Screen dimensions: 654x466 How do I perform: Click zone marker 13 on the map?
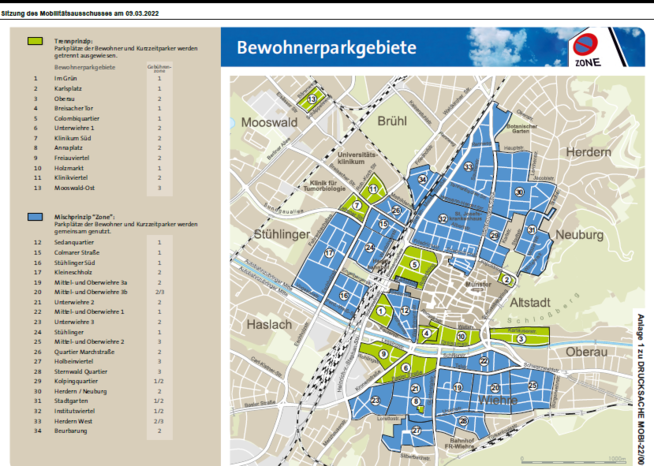click(x=312, y=99)
